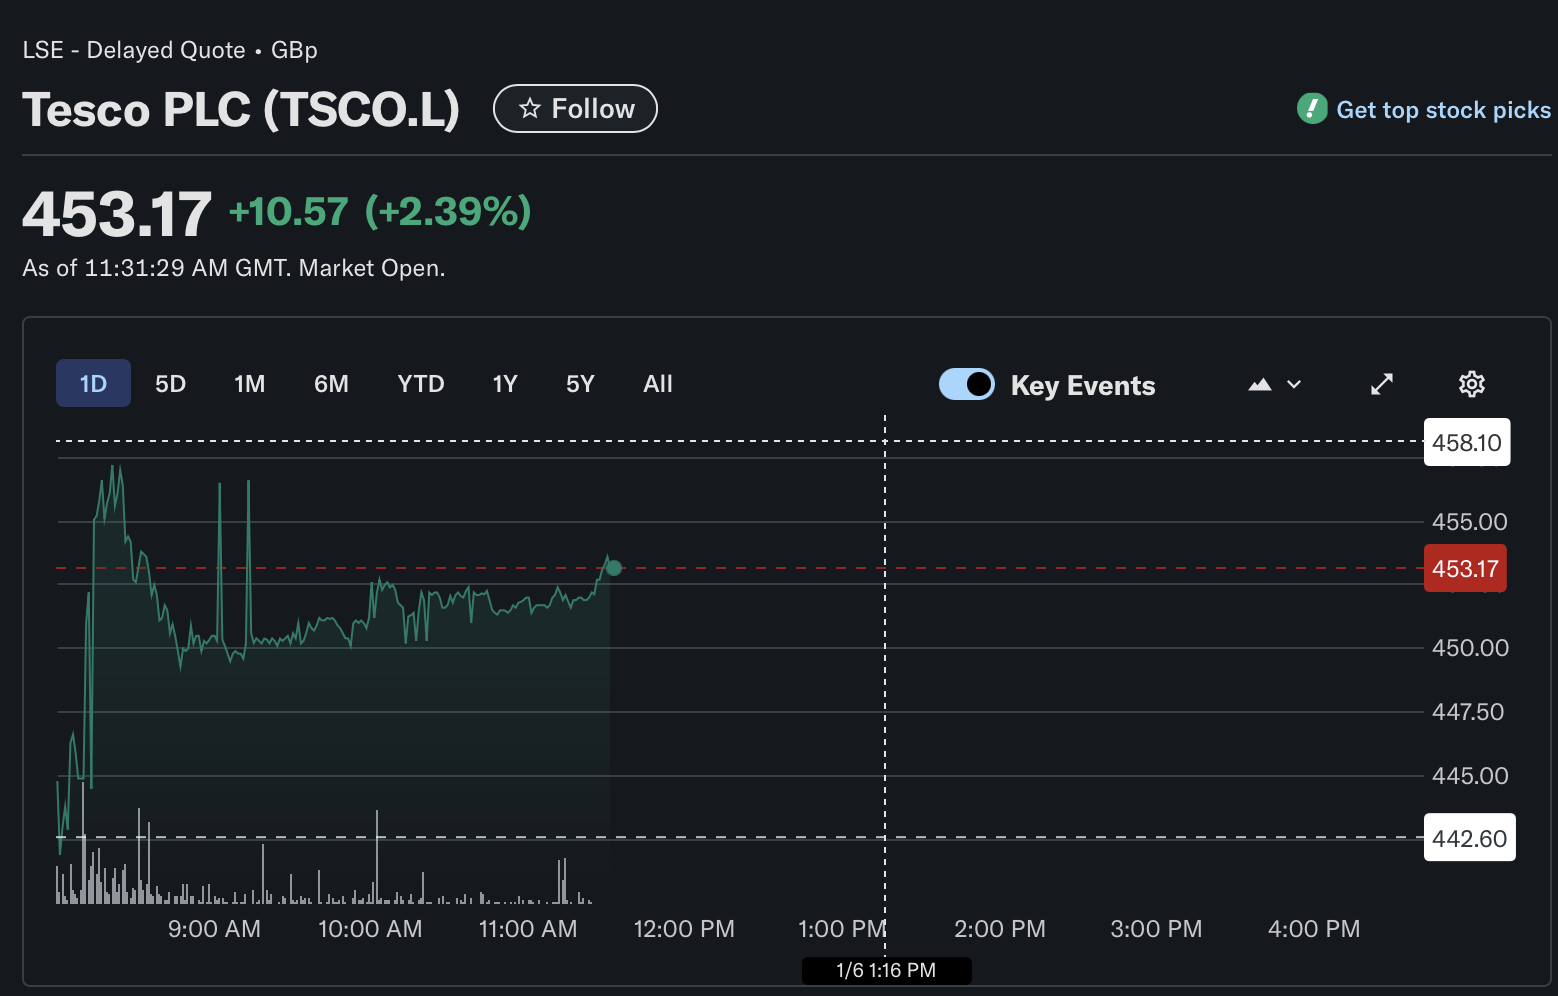Switch chart to YTD range
Viewport: 1558px width, 996px height.
pos(420,384)
